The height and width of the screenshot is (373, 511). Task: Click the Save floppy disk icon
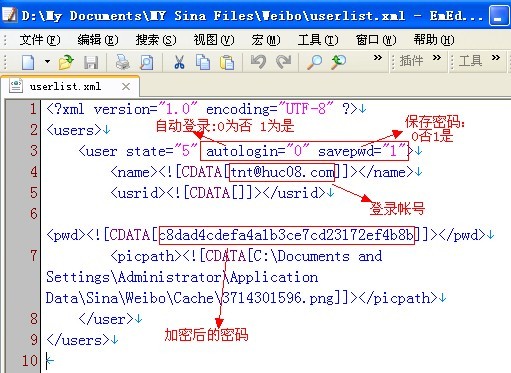point(91,62)
